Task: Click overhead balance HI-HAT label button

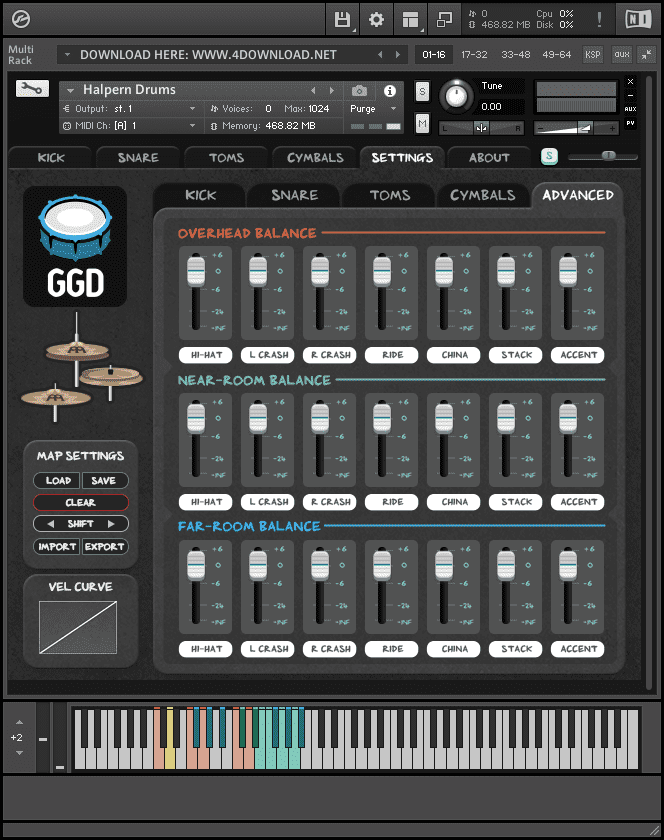Action: click(x=206, y=355)
